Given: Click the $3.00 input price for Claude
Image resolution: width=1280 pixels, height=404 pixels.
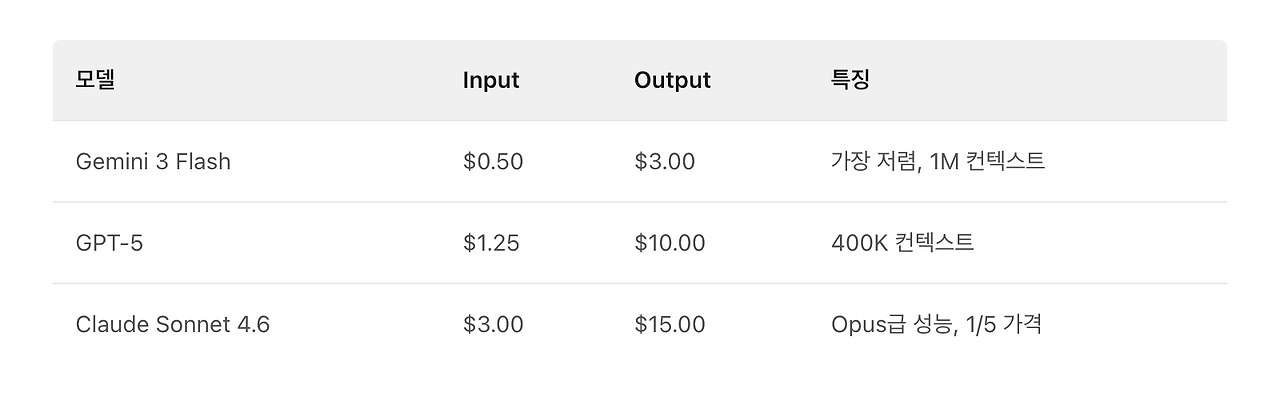Looking at the screenshot, I should coord(493,324).
